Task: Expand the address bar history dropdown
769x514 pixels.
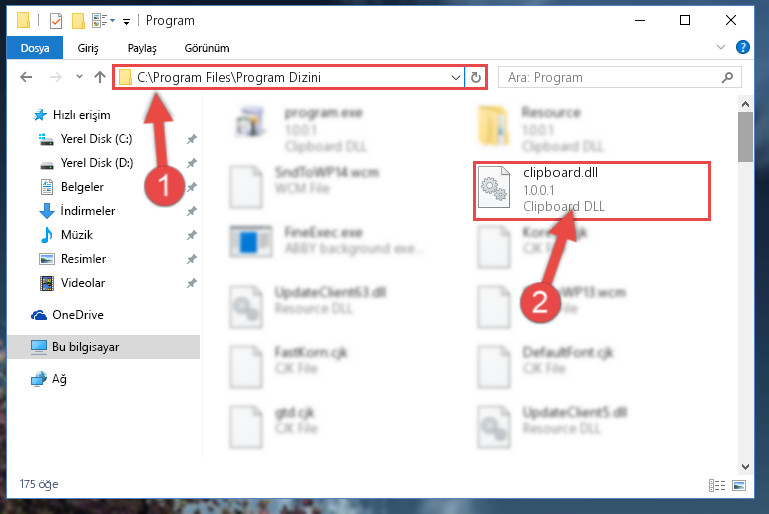Action: pyautogui.click(x=456, y=77)
